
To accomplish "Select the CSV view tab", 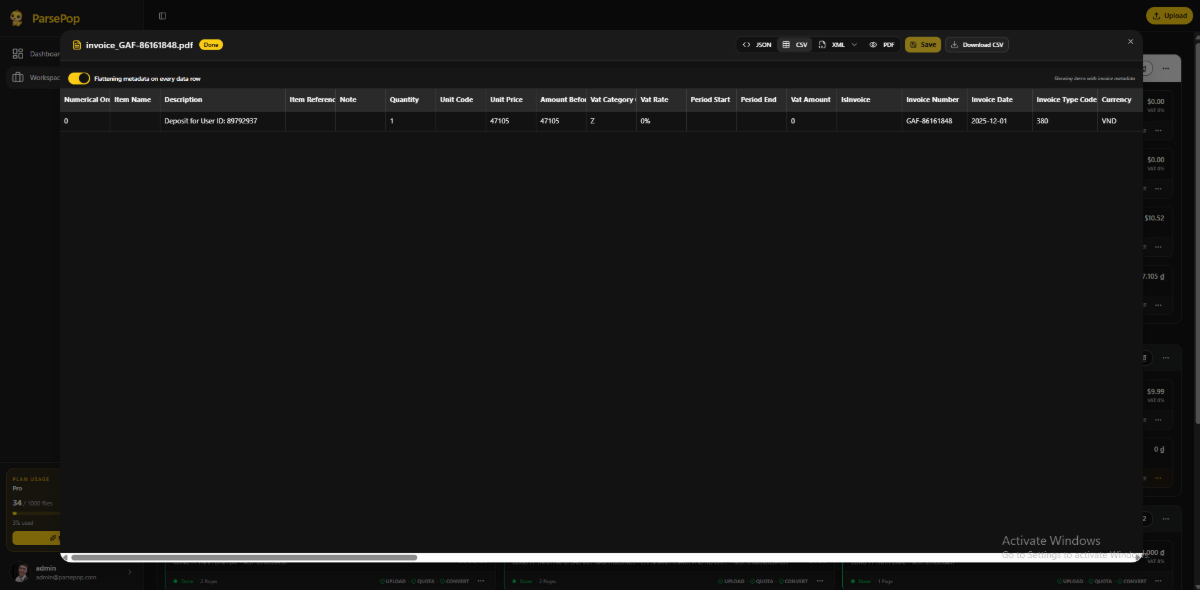I will 795,45.
